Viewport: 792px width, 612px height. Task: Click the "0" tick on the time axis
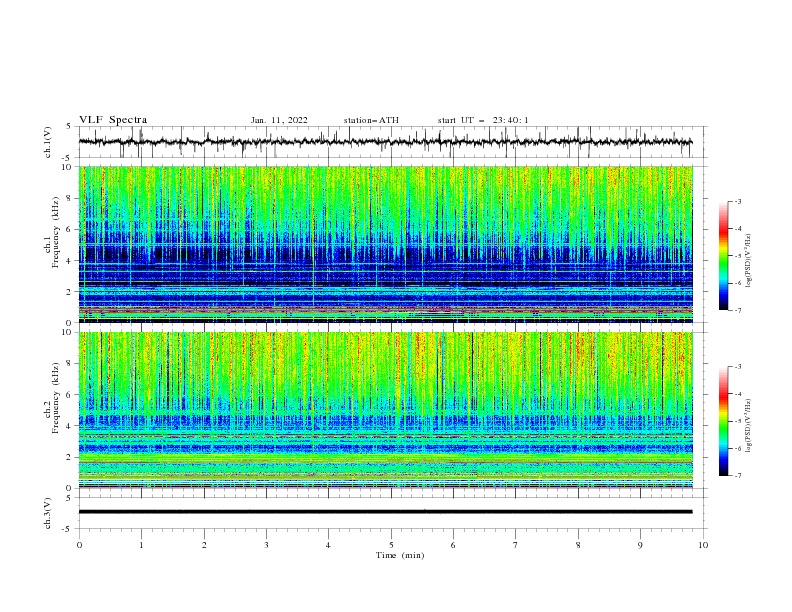pos(79,545)
